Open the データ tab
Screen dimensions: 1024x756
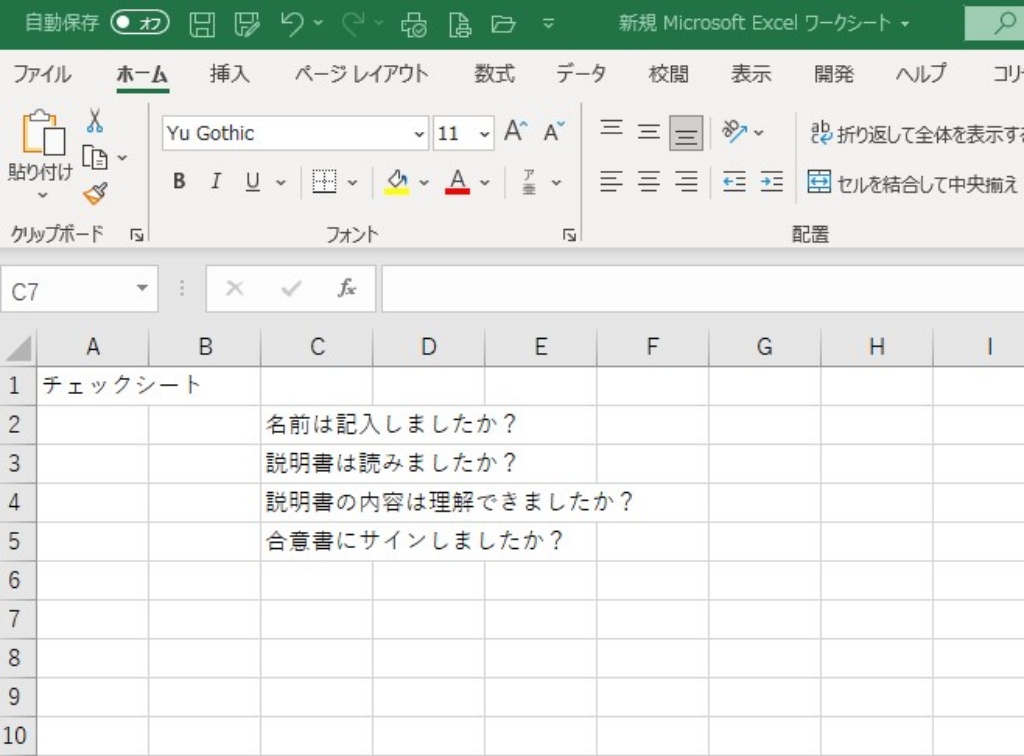[581, 74]
